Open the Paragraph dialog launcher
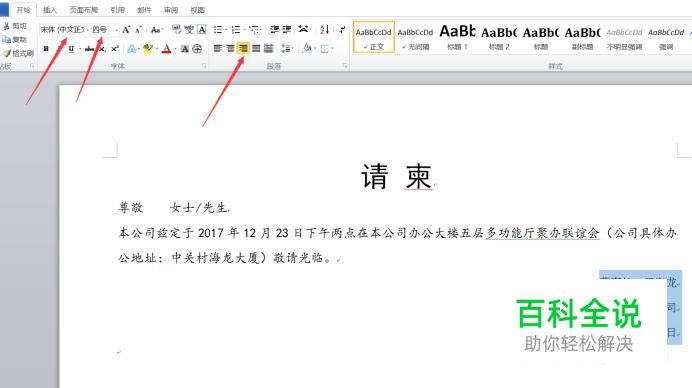 [x=345, y=66]
